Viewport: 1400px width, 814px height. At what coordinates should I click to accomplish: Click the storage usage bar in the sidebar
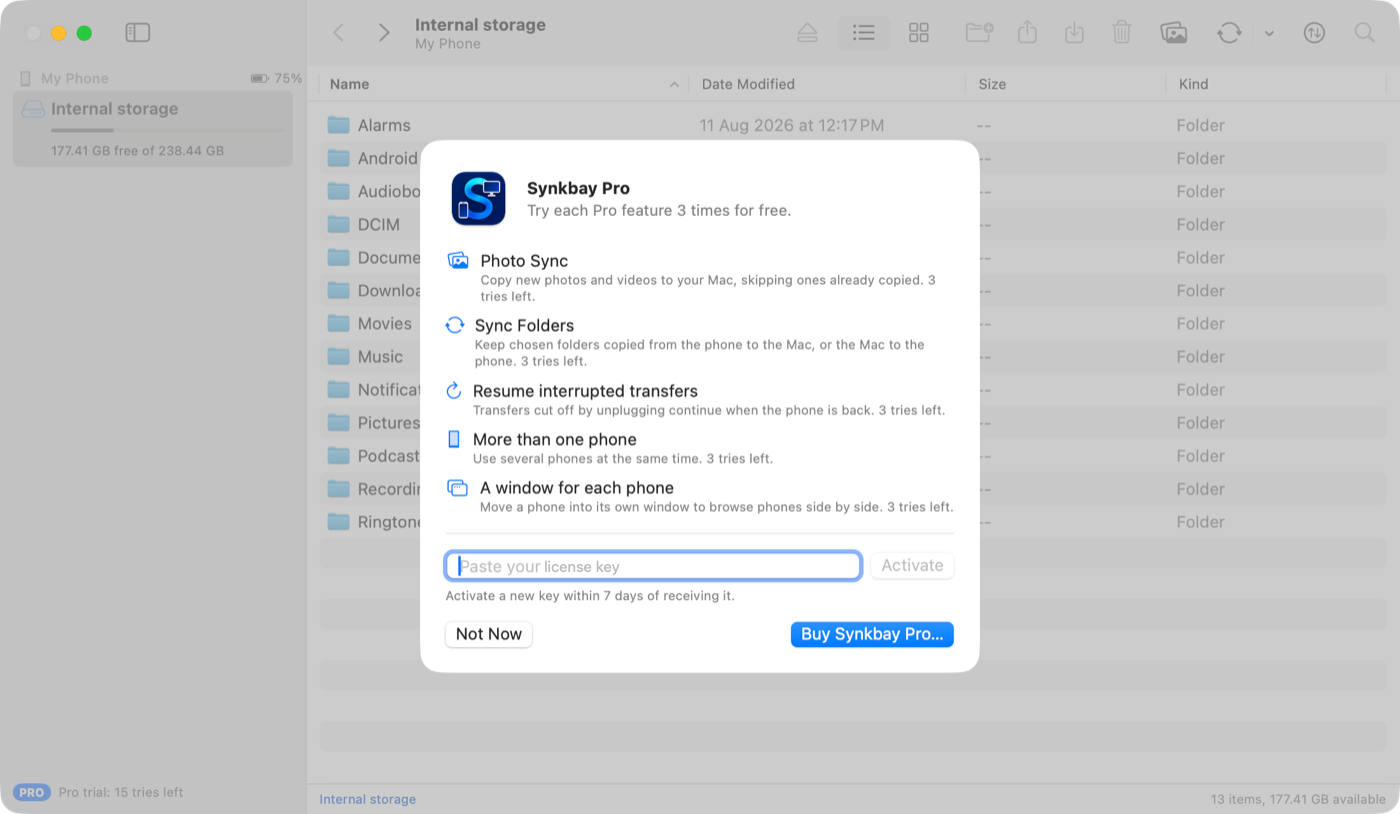coord(167,130)
